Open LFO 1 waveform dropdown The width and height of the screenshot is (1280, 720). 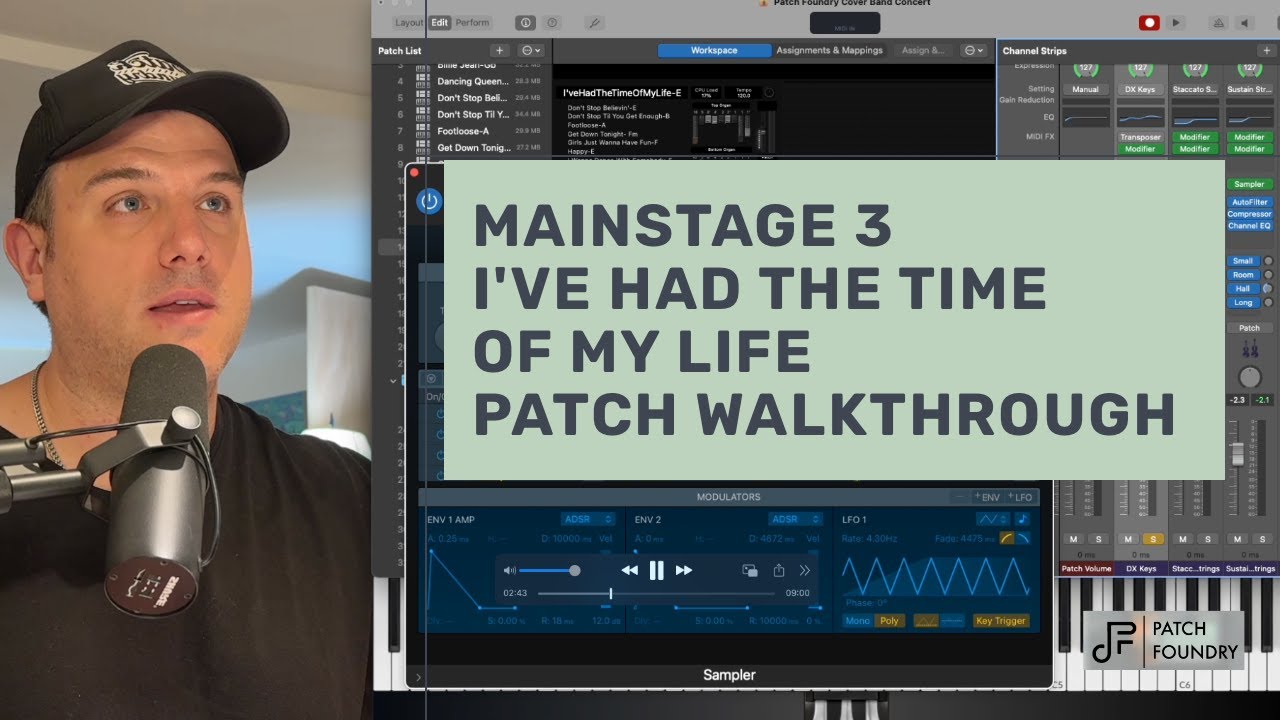click(993, 519)
